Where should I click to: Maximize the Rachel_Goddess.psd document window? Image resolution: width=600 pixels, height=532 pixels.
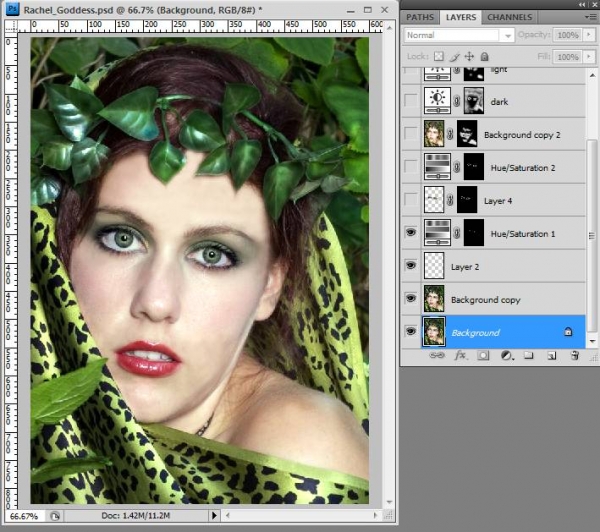tap(368, 10)
